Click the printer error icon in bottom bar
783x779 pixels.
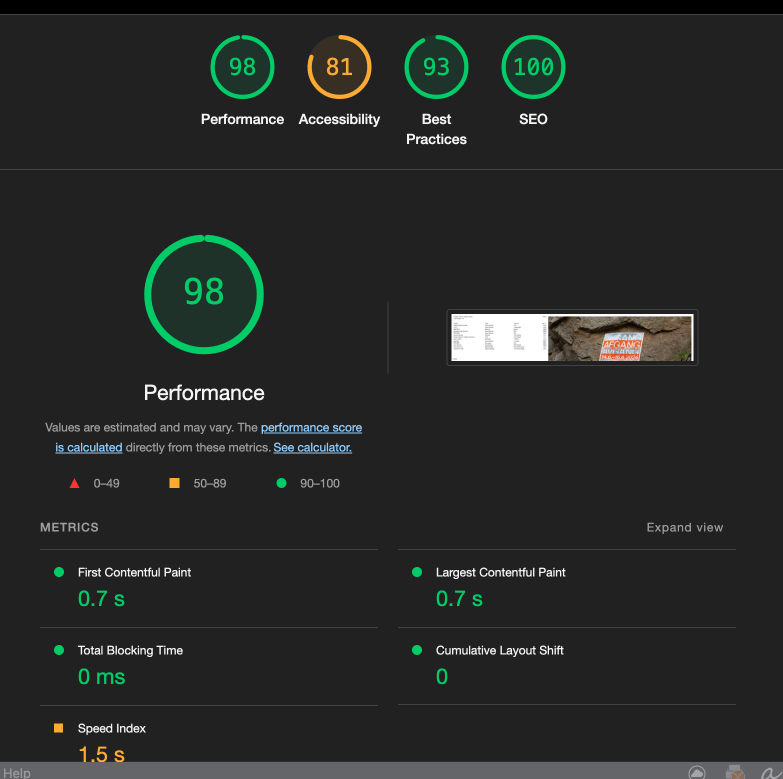click(x=735, y=772)
